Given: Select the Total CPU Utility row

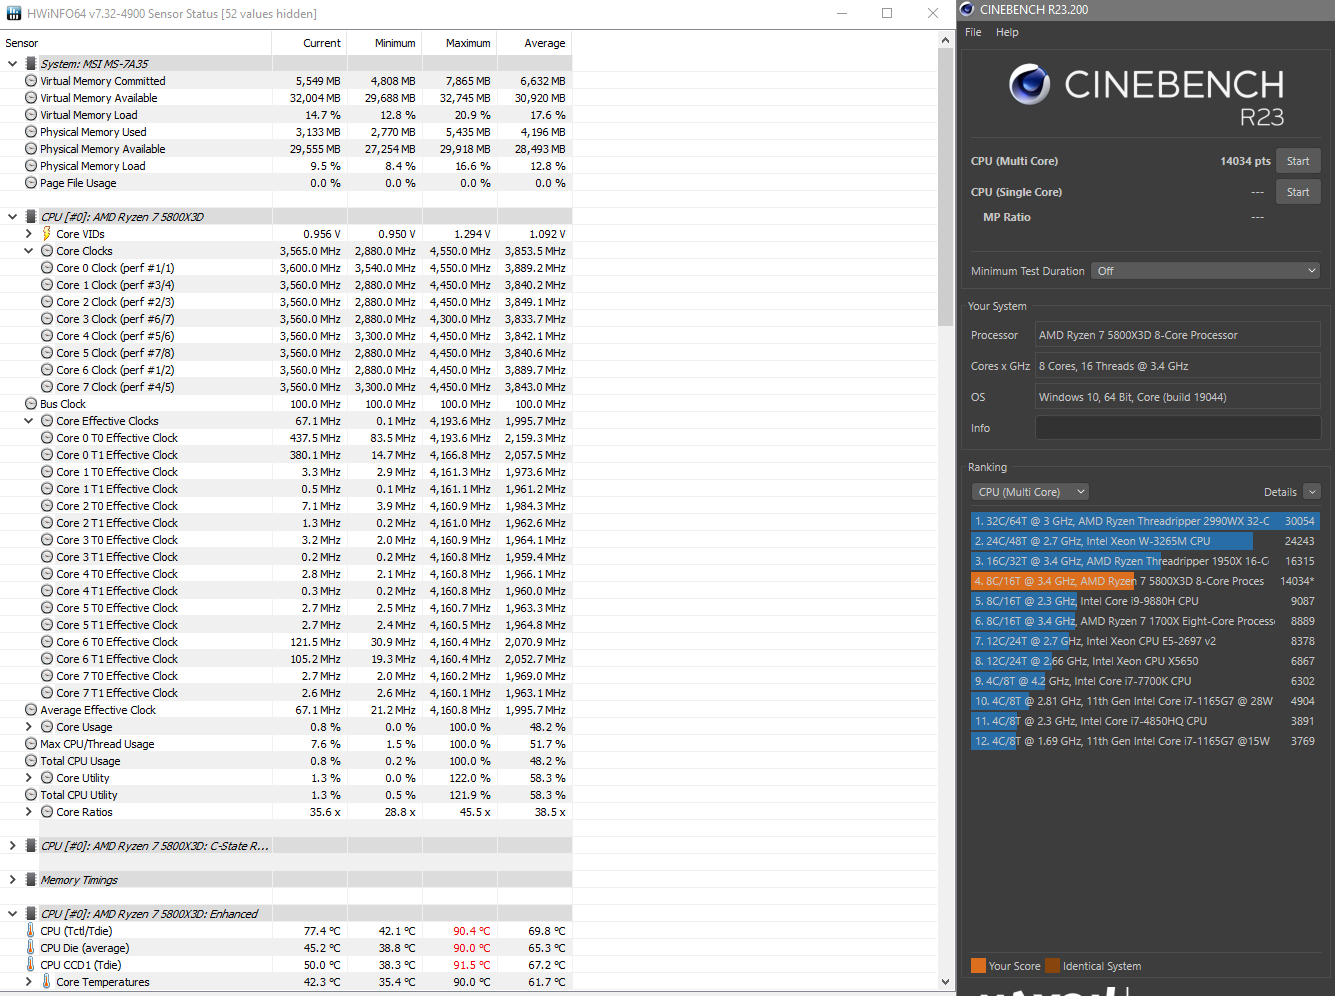Looking at the screenshot, I should 286,795.
